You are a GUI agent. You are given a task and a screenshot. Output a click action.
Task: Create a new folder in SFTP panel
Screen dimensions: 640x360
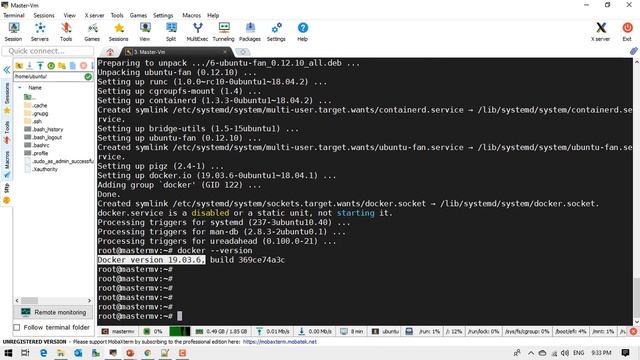[x=62, y=65]
